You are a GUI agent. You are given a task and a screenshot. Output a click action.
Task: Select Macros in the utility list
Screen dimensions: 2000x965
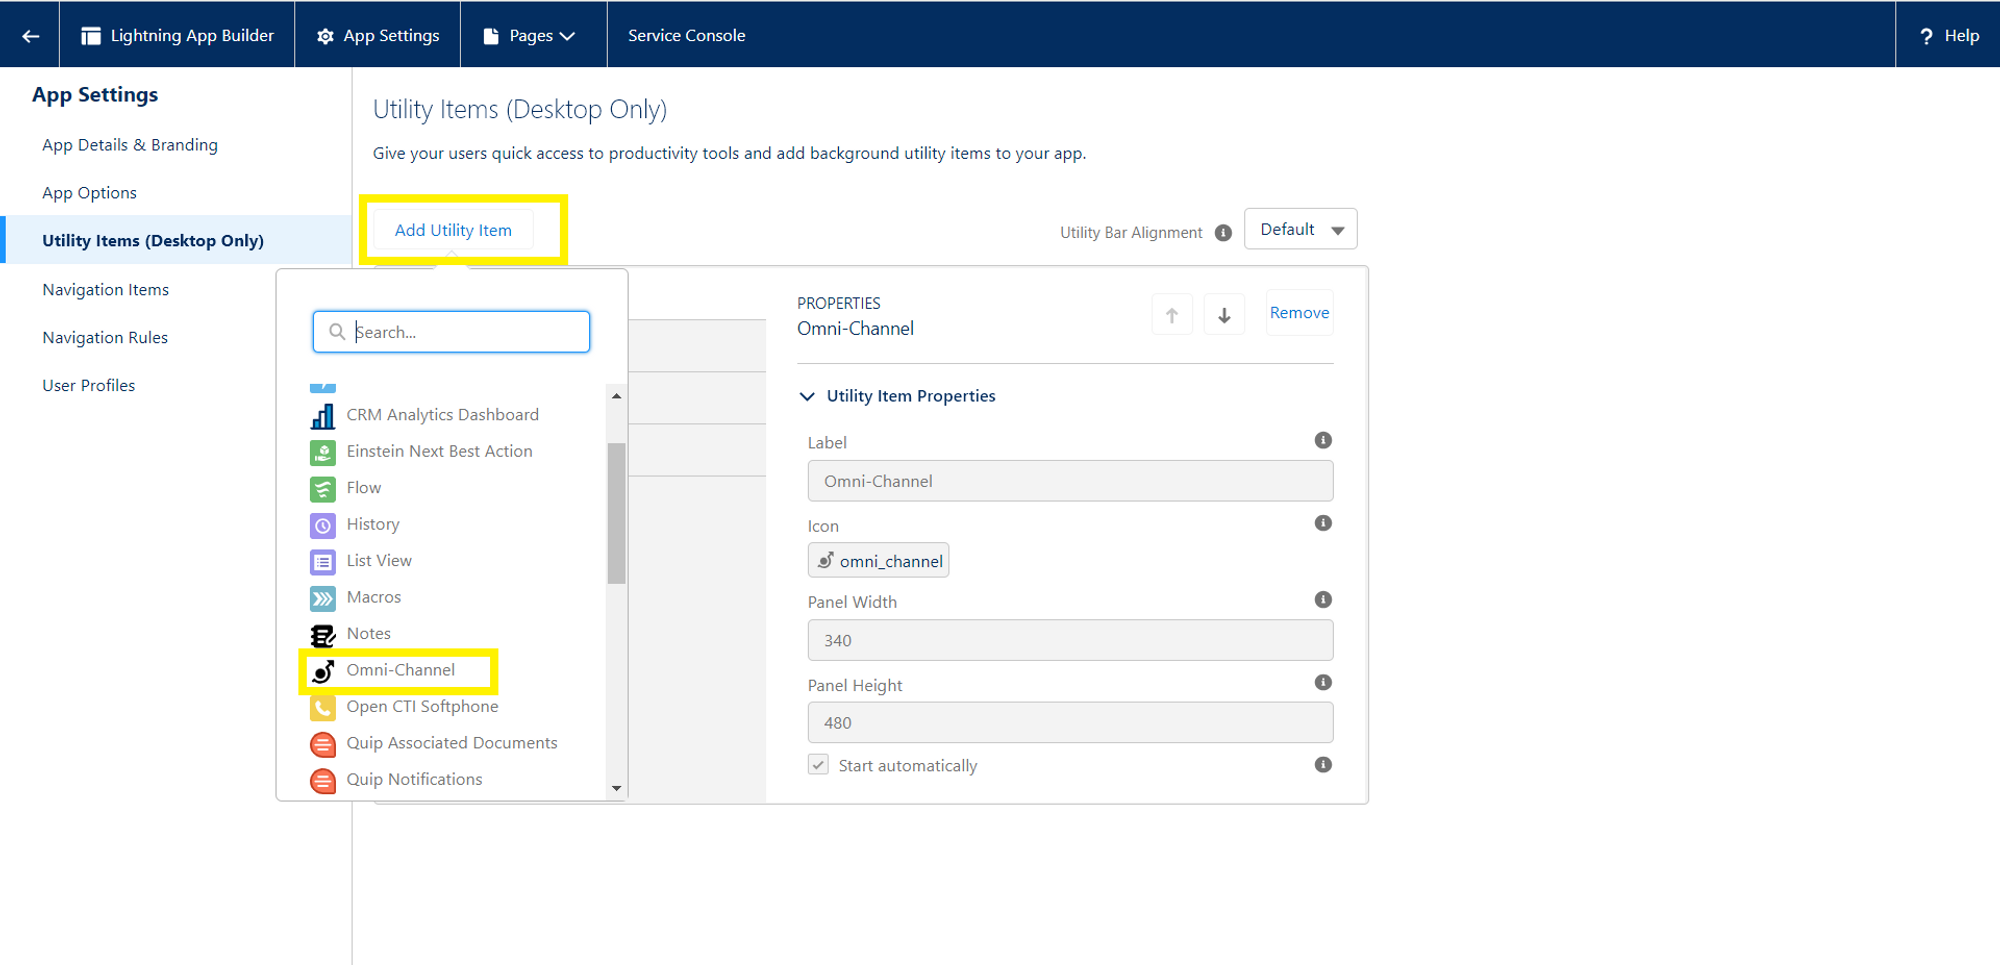[x=374, y=597]
